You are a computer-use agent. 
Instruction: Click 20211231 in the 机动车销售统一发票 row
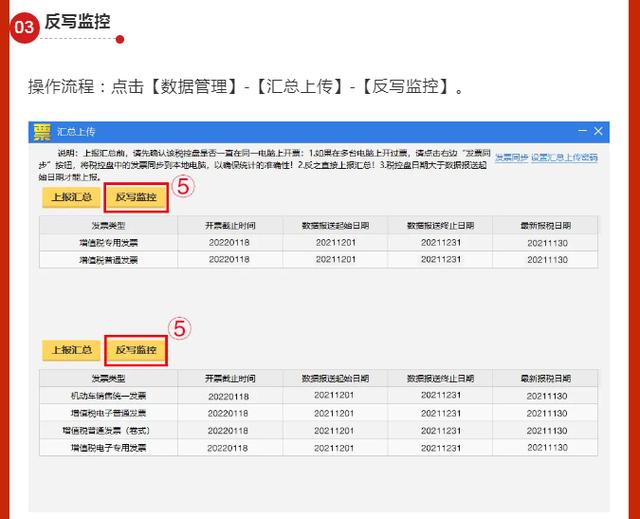pos(441,395)
